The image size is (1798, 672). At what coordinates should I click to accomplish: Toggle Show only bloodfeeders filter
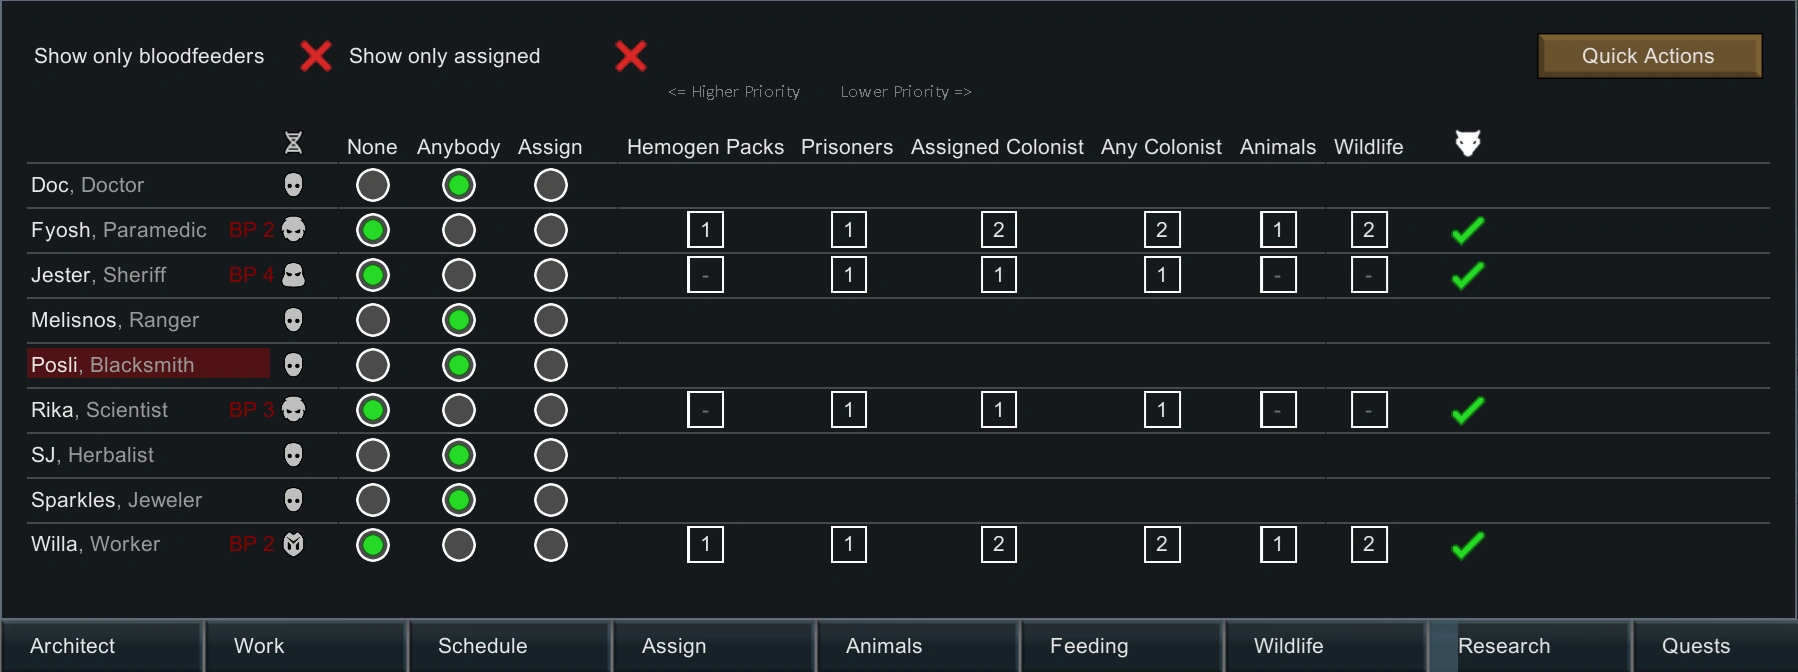[x=316, y=56]
